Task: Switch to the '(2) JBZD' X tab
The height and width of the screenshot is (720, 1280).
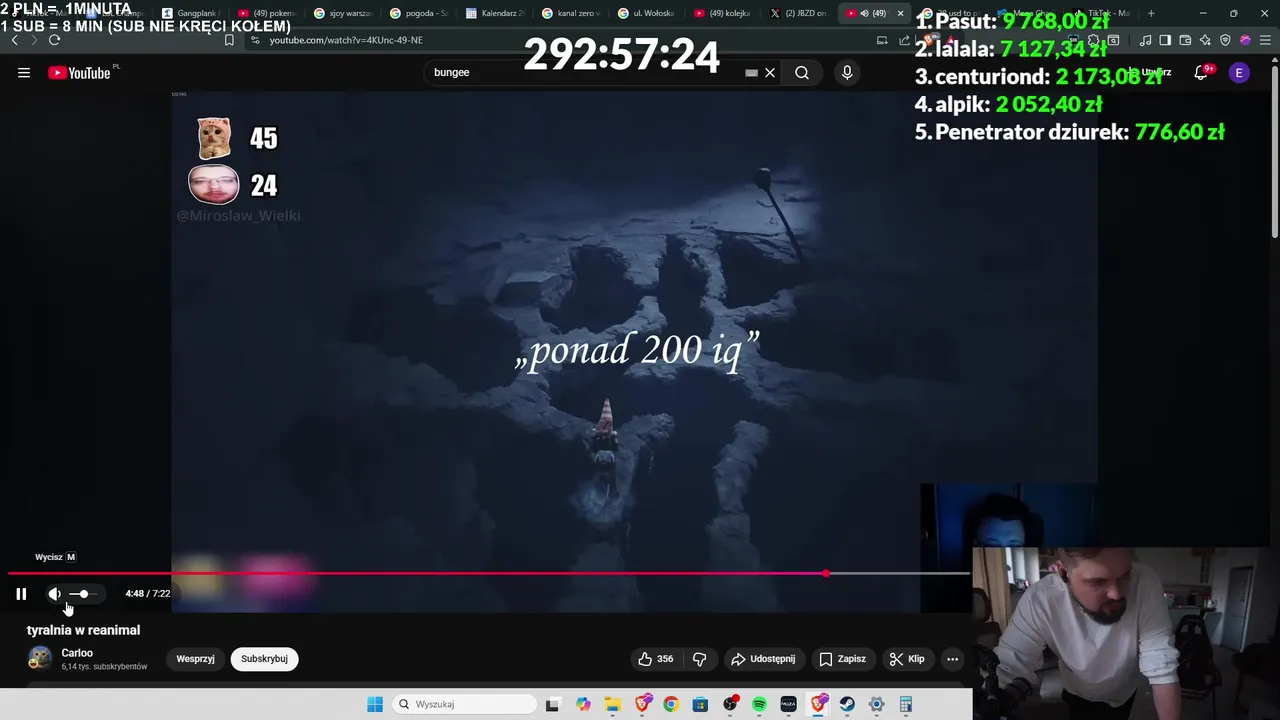Action: pyautogui.click(x=800, y=13)
